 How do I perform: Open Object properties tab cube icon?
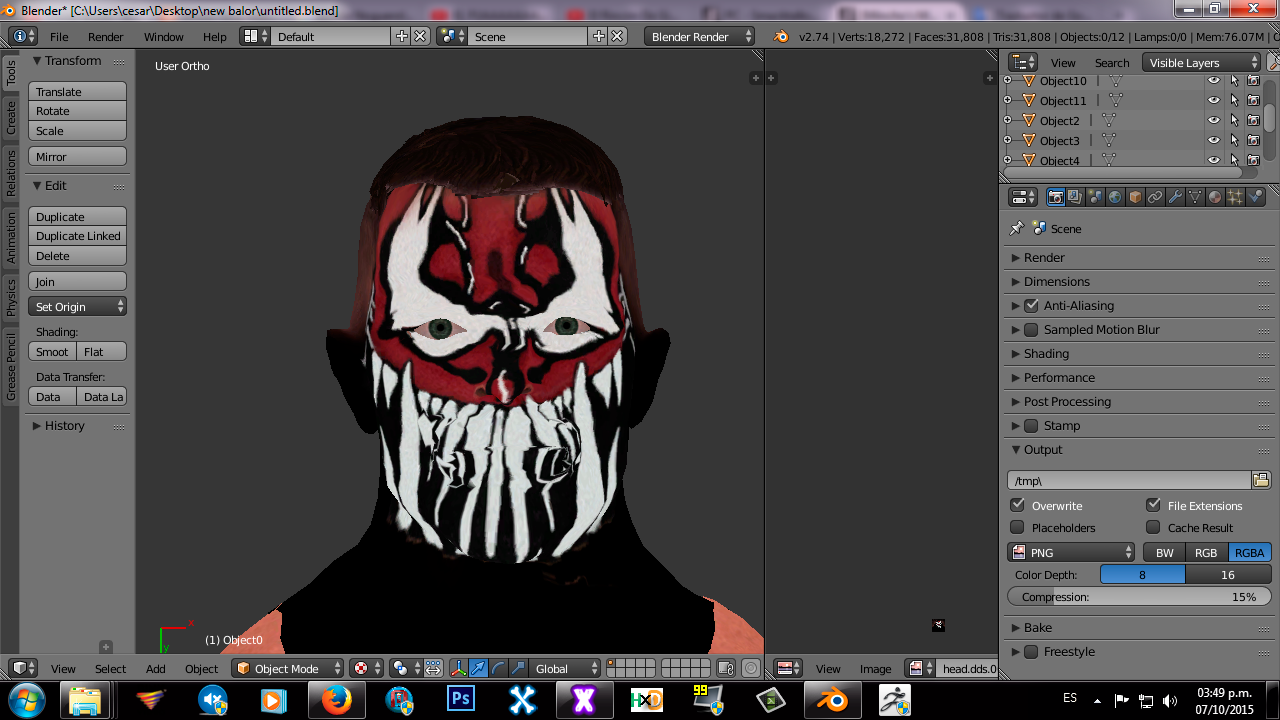click(x=1135, y=197)
